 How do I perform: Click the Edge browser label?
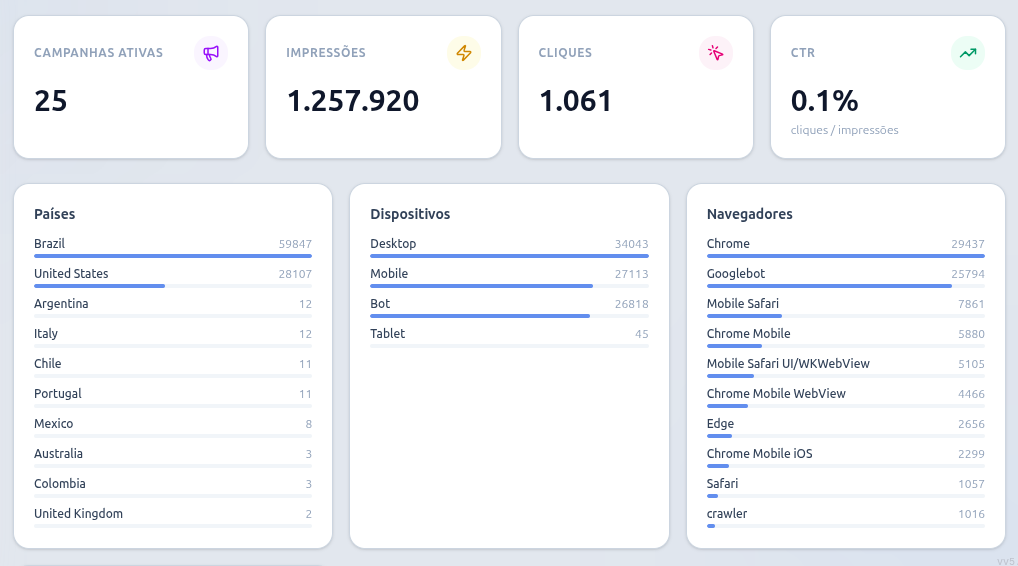pyautogui.click(x=721, y=424)
